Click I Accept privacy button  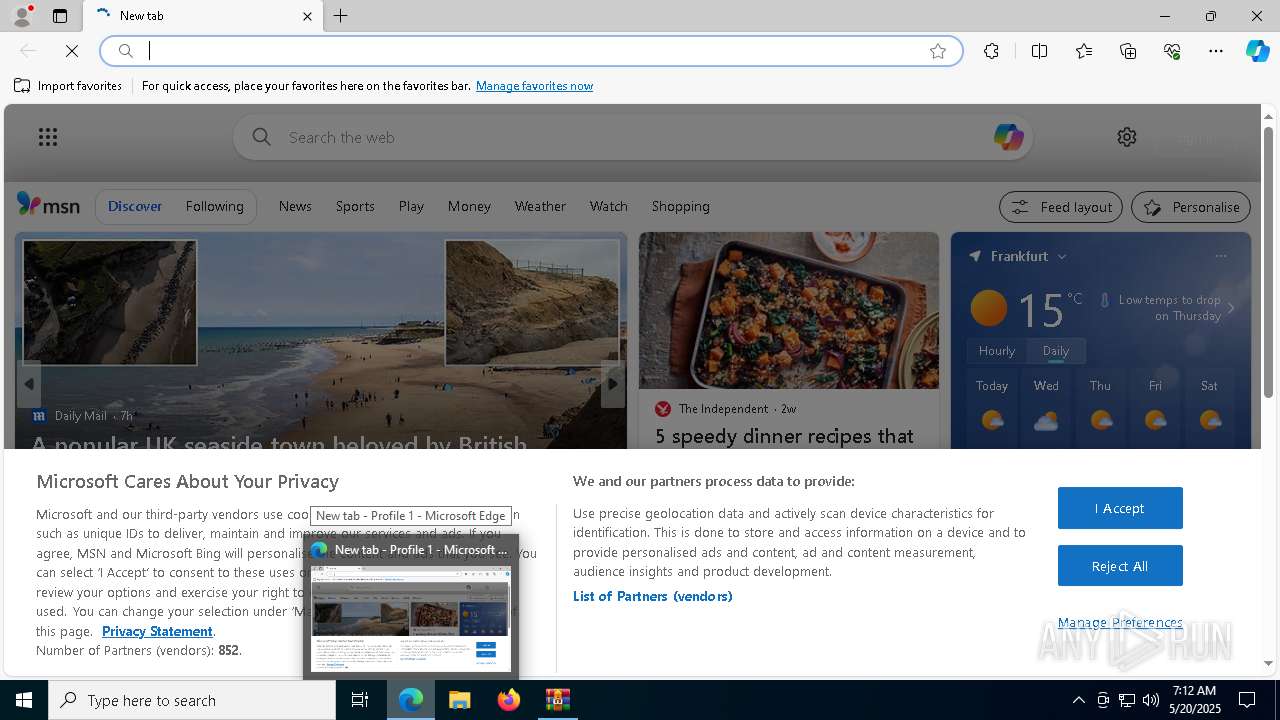coord(1120,508)
